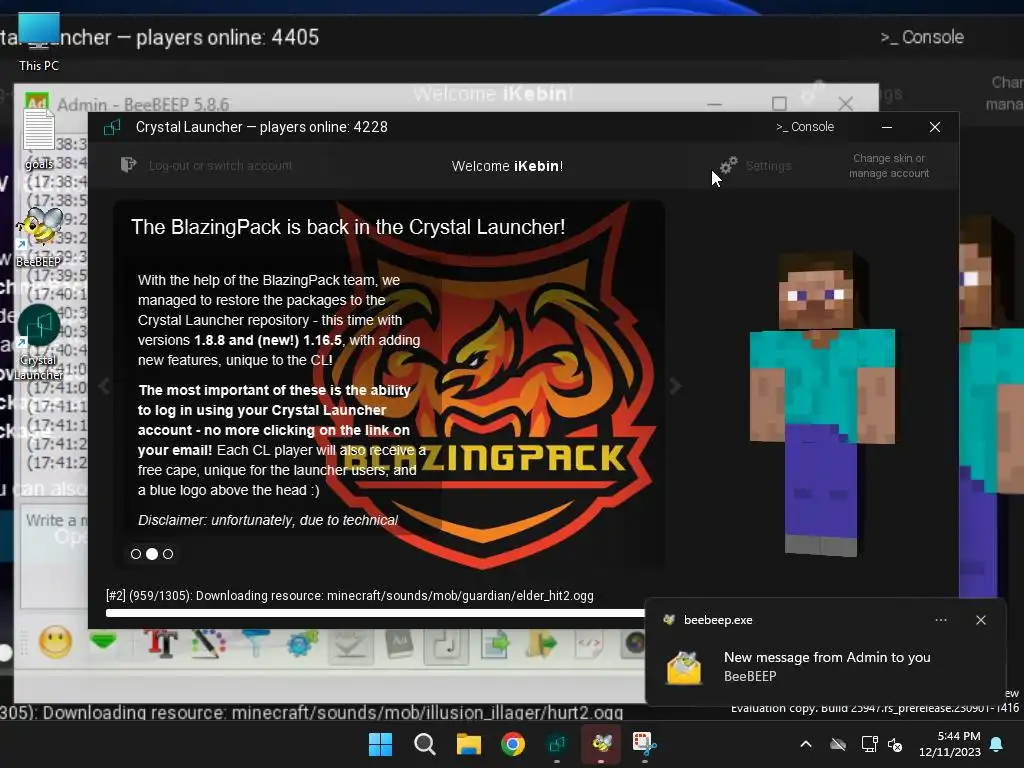Switch to Crystal Launcher taskbar icon
1024x768 pixels.
tap(556, 744)
